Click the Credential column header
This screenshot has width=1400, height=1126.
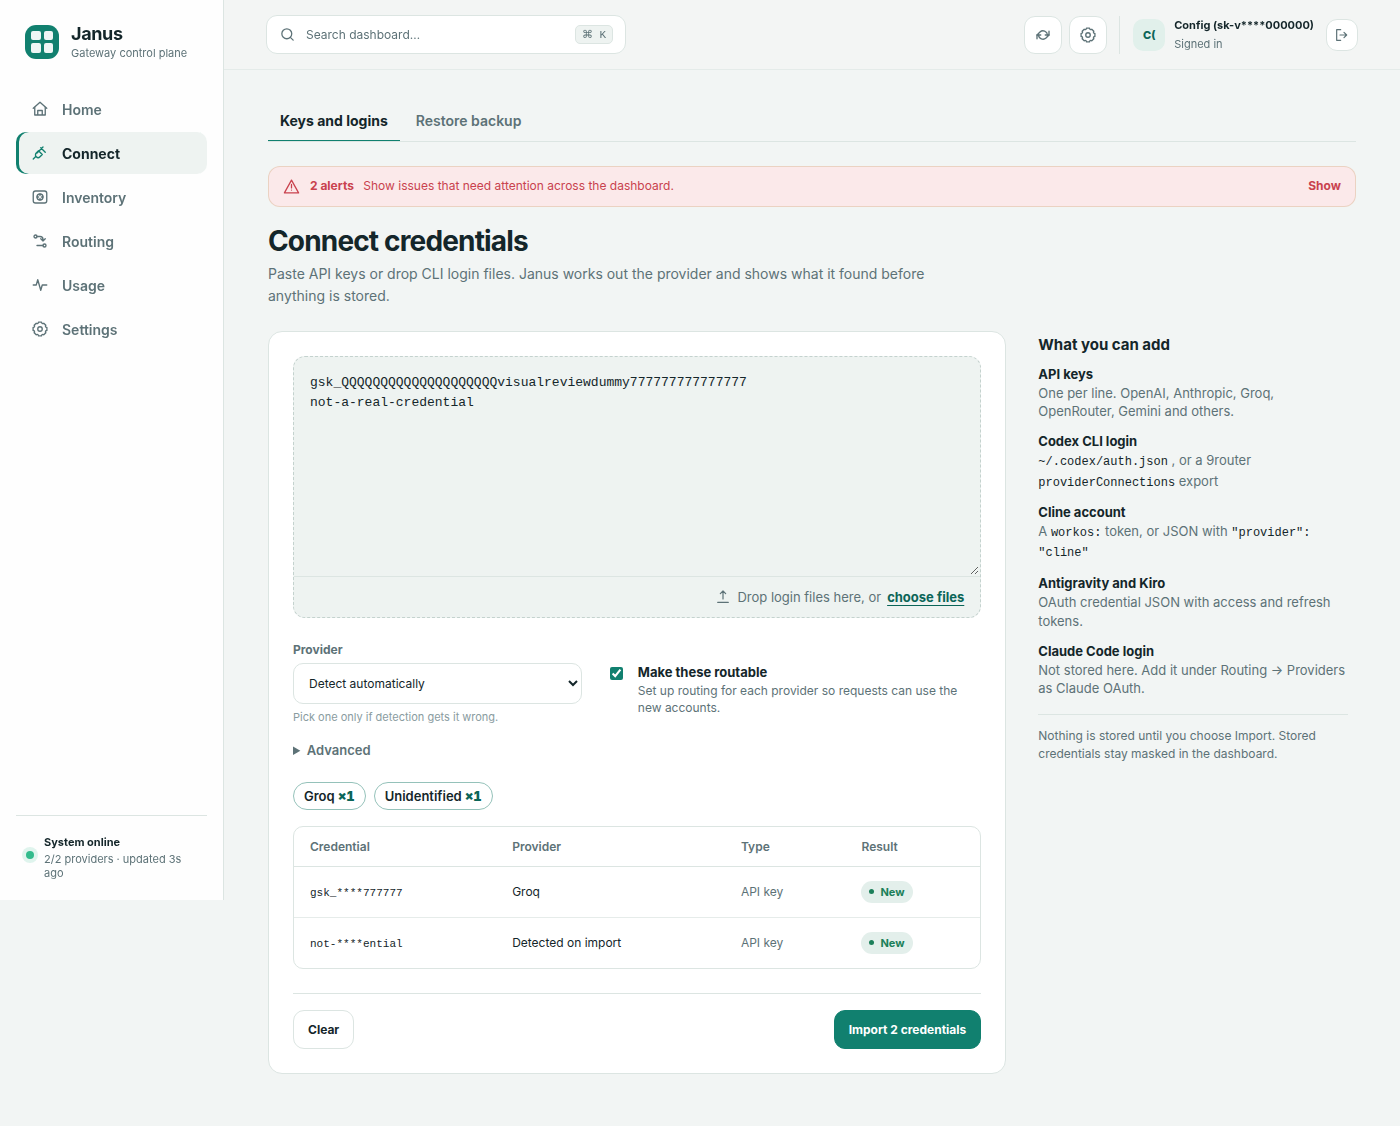click(340, 847)
